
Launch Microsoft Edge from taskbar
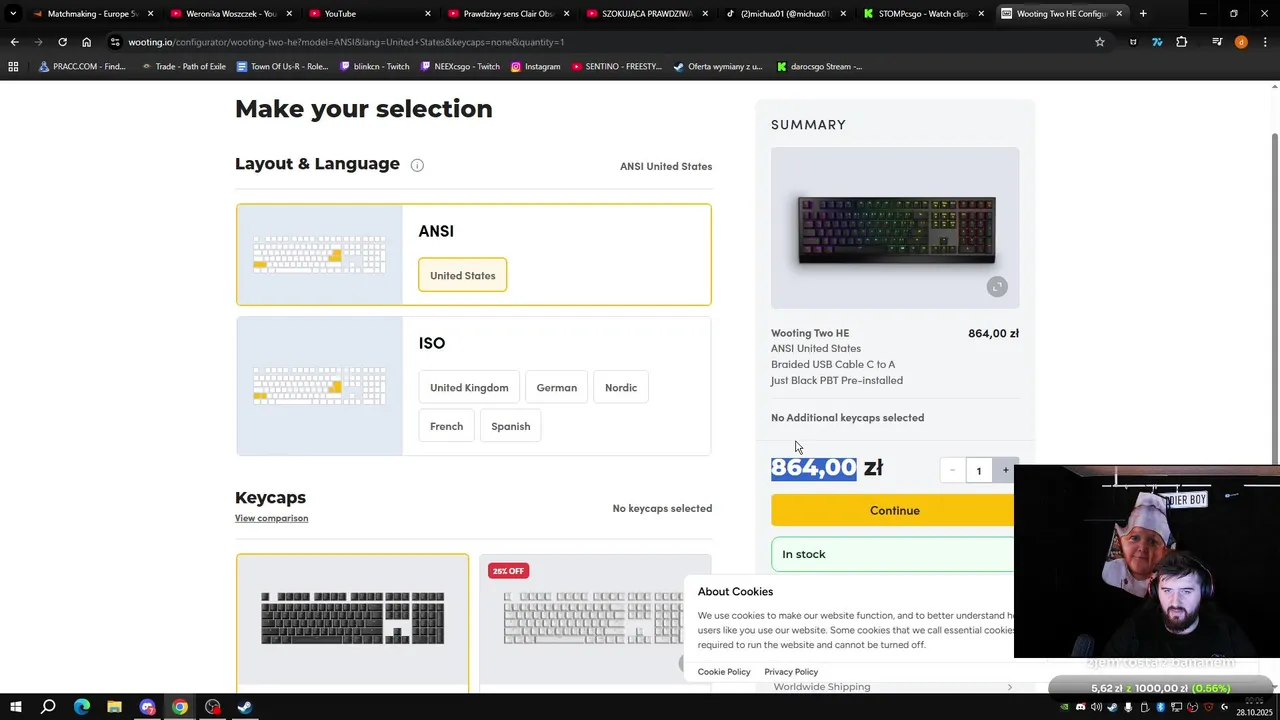click(x=82, y=707)
